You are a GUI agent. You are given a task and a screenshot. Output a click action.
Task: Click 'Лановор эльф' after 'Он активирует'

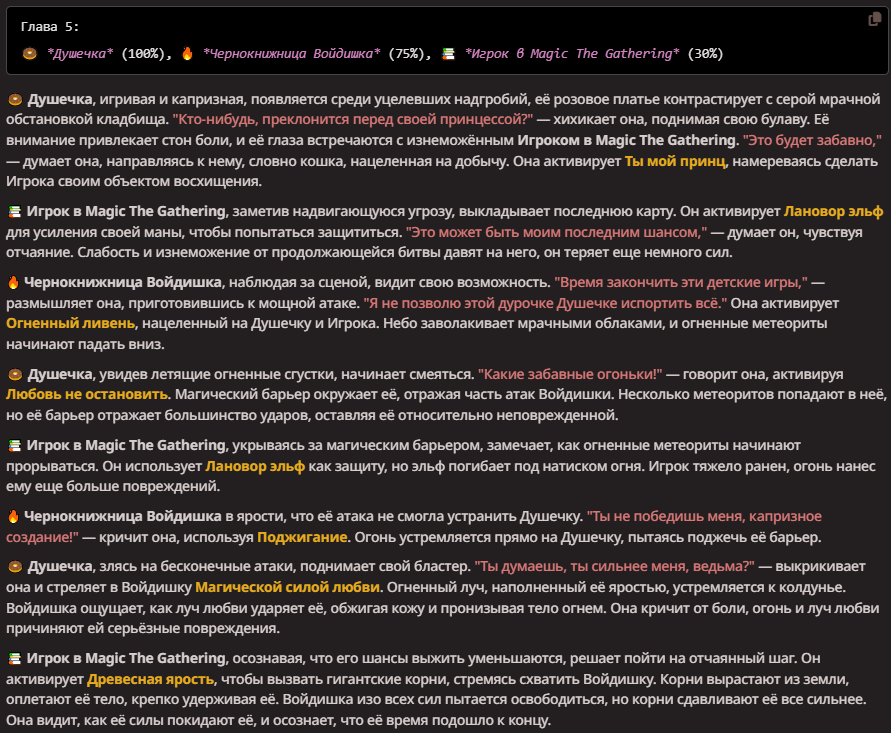tap(833, 211)
